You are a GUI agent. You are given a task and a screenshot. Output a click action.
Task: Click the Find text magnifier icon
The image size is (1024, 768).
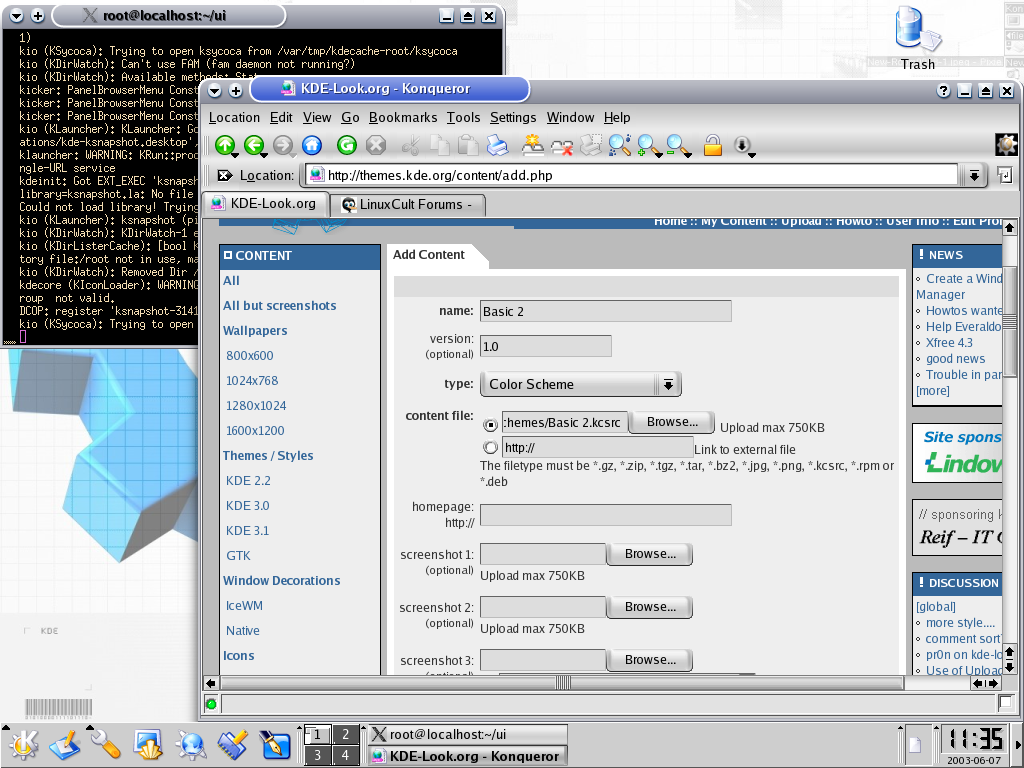pos(619,145)
